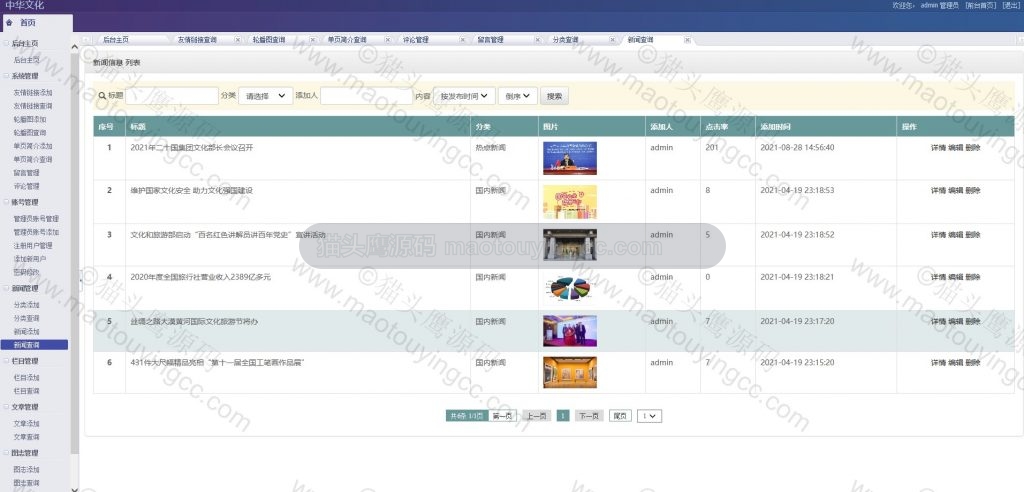Click the 首页 home icon
This screenshot has height=492, width=1024.
pos(9,23)
